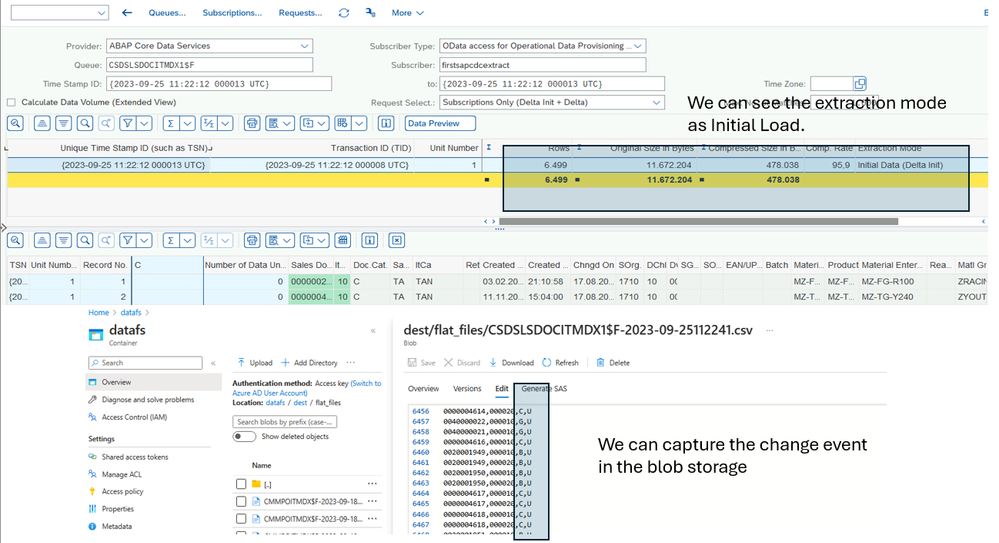
Task: Open the ellipsis menu for the [..] folder row
Action: pos(372,484)
